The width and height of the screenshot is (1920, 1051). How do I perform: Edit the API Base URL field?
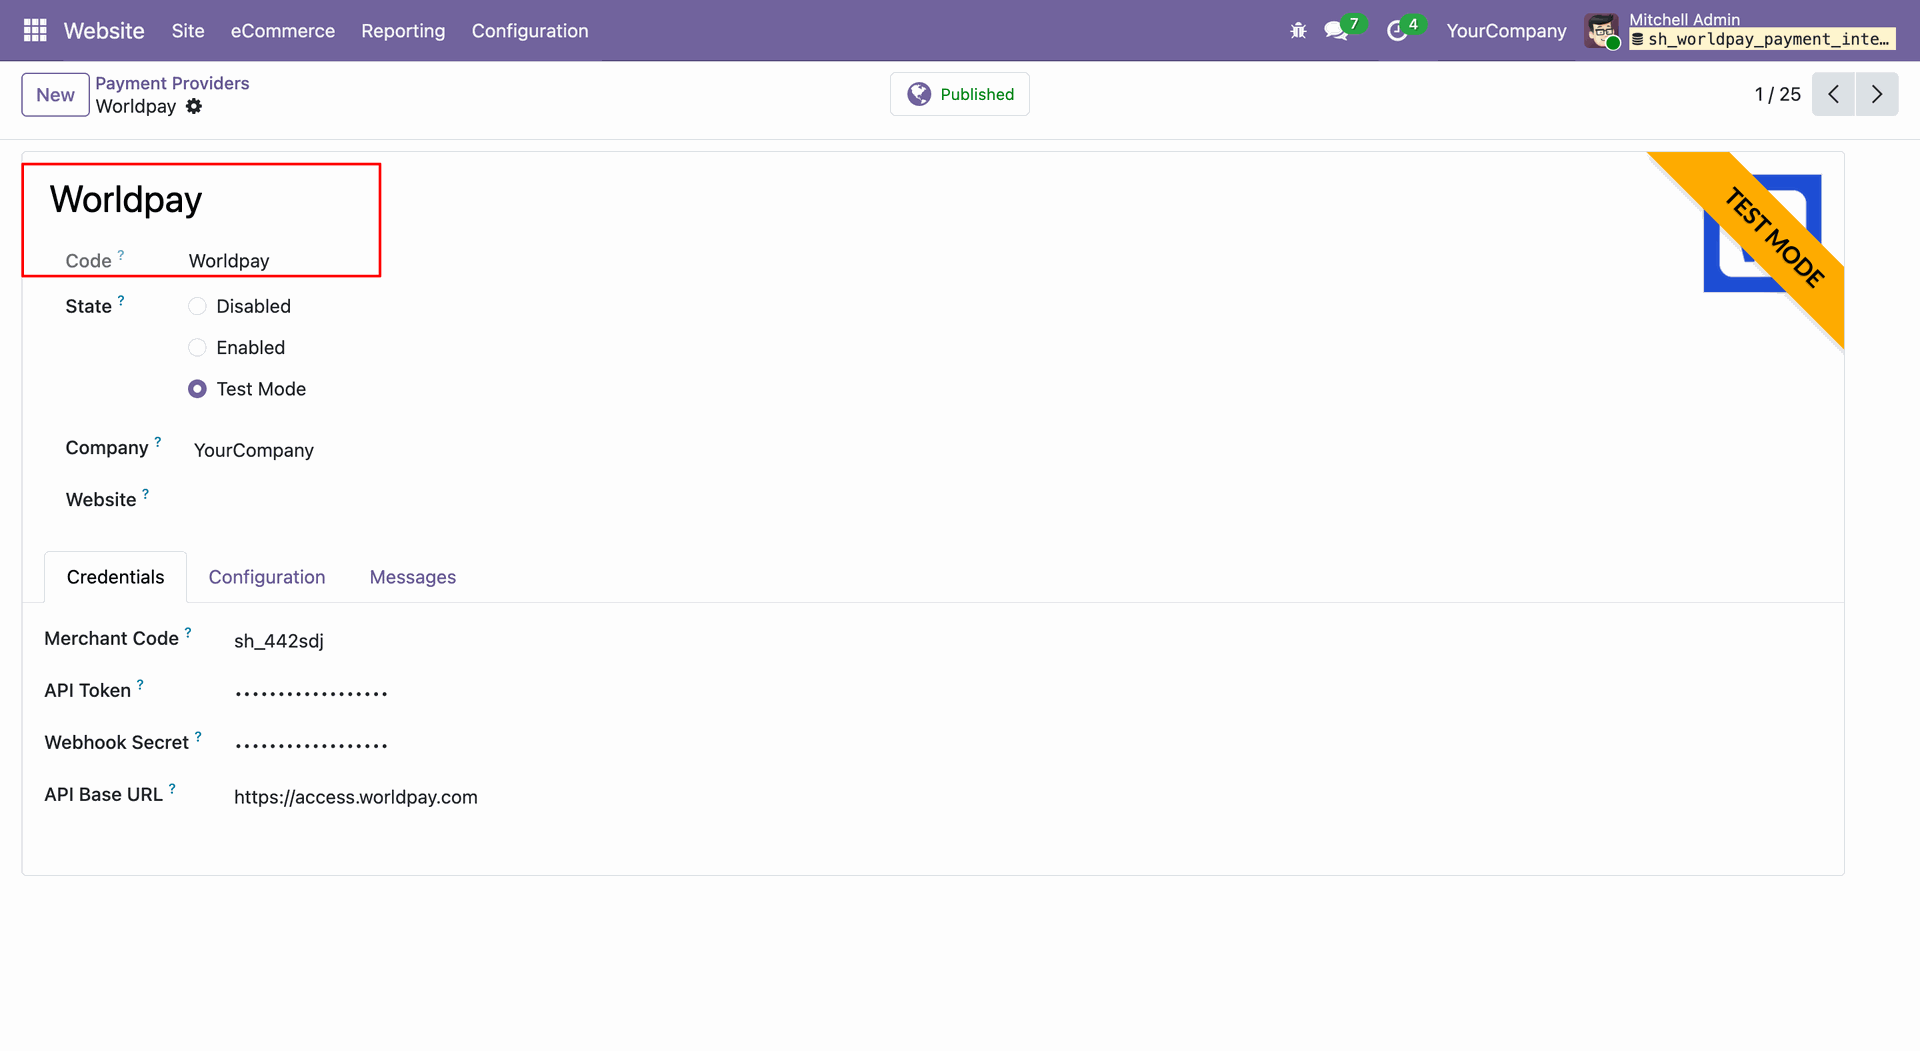tap(356, 797)
